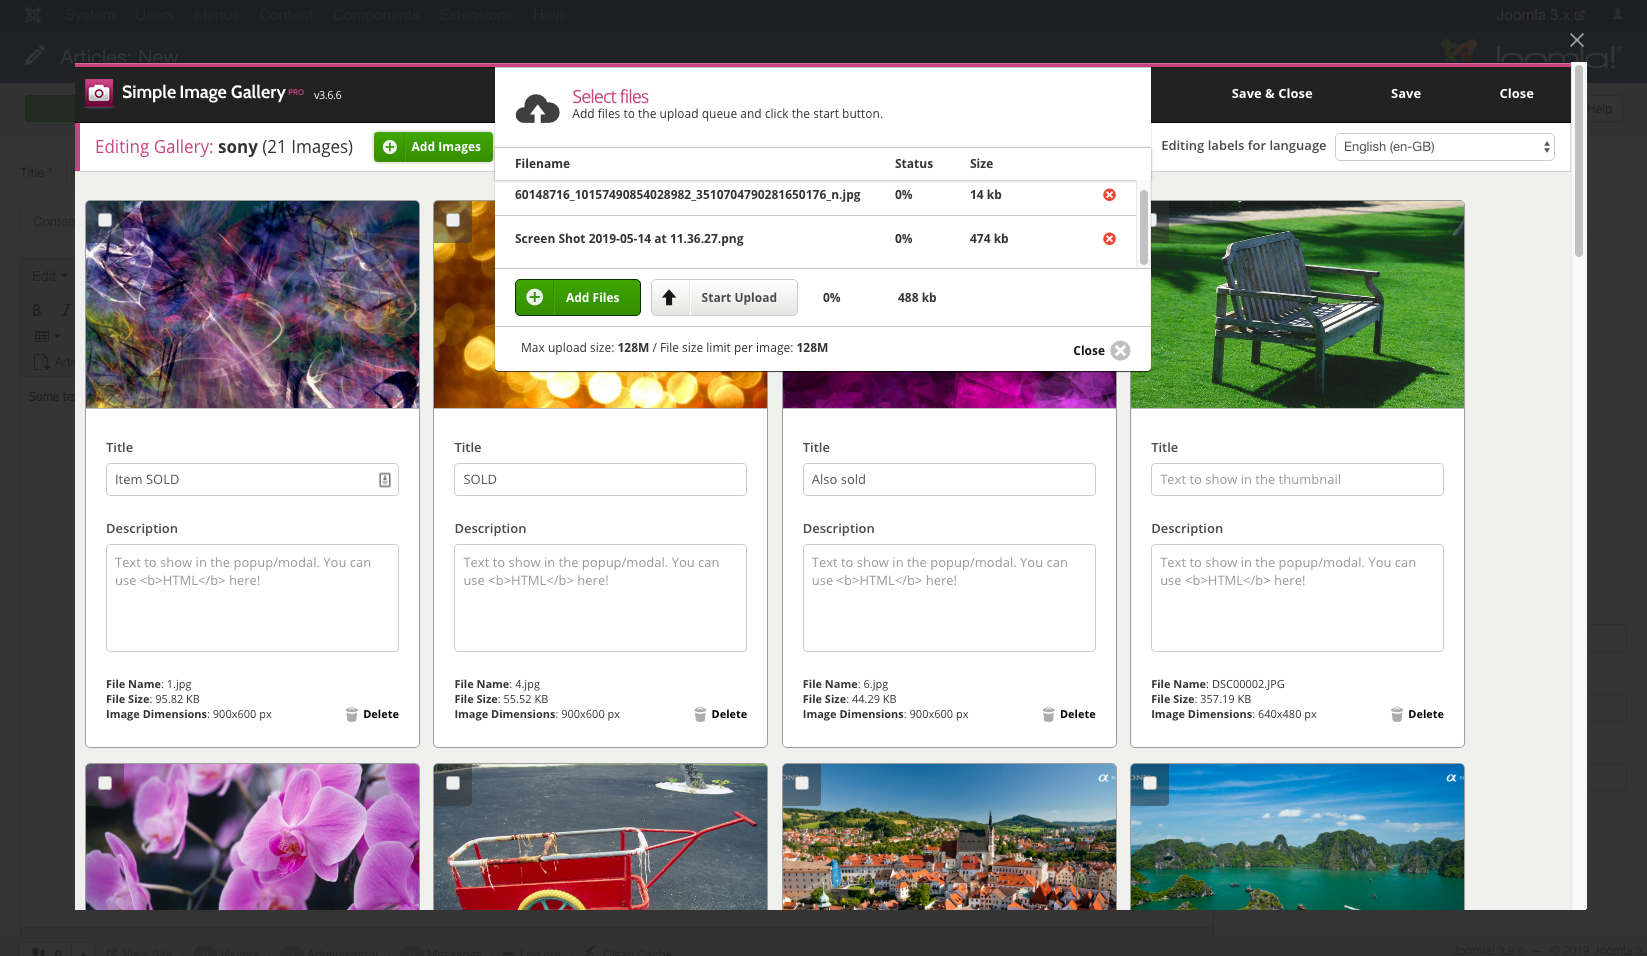Open the Components menu
The width and height of the screenshot is (1647, 956).
376,15
